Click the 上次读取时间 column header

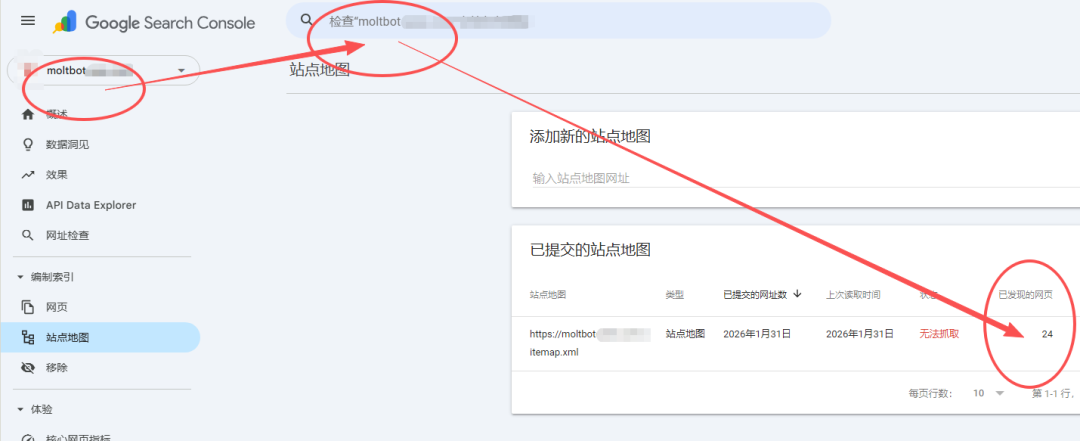tap(853, 294)
